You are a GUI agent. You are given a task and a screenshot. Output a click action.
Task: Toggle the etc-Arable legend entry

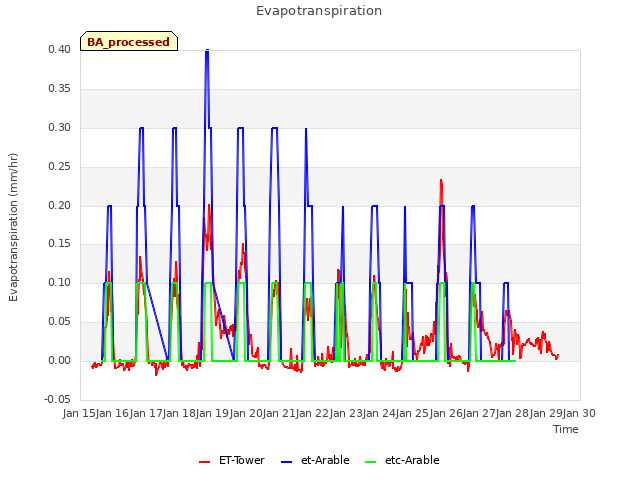tap(402, 460)
